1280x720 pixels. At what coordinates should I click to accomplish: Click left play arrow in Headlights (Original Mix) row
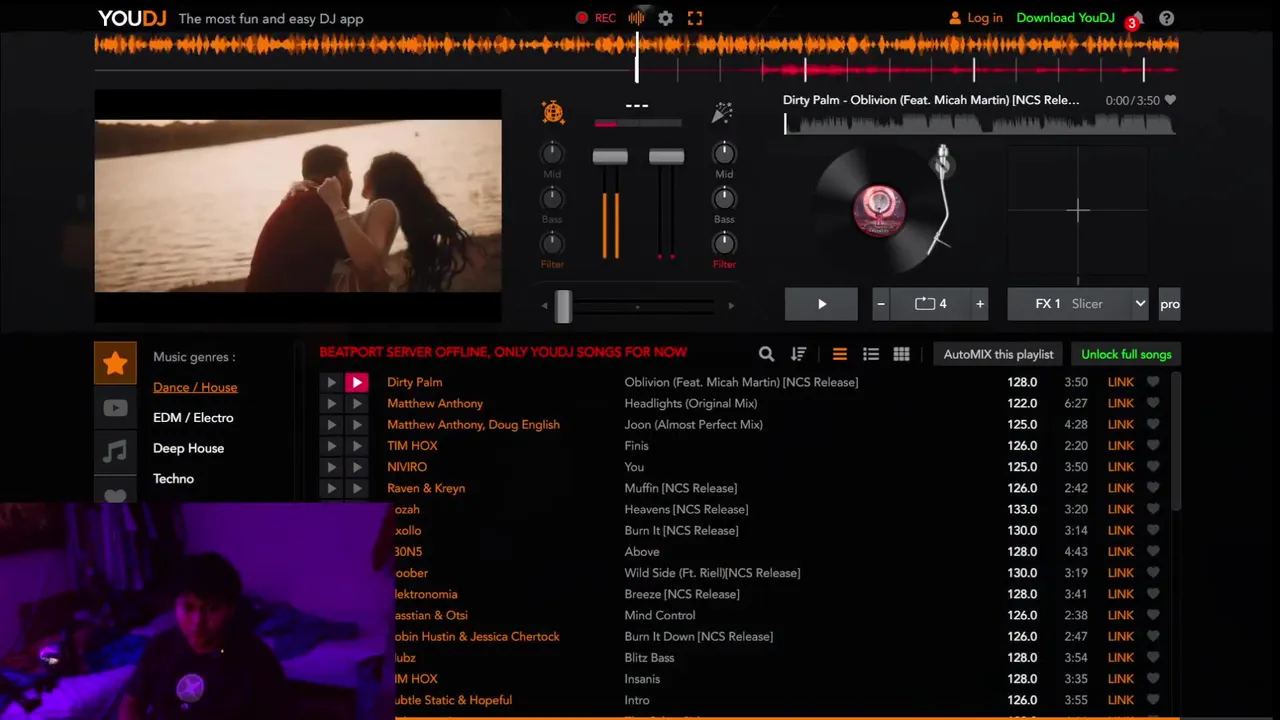[x=331, y=403]
